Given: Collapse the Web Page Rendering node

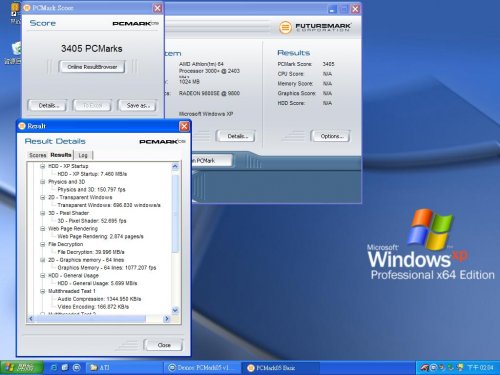Looking at the screenshot, I should tap(43, 229).
